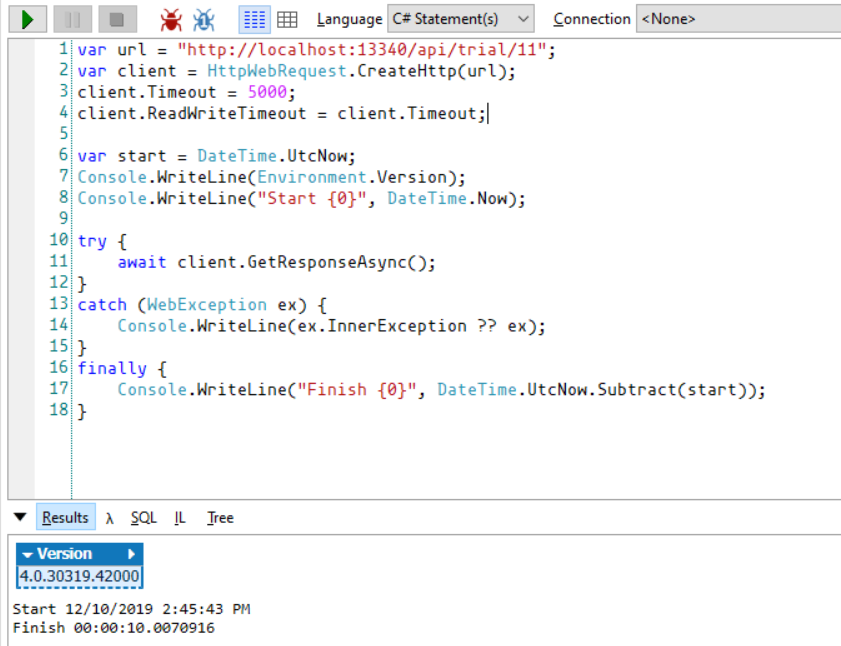
Task: Click the localhost URL string on line 1
Action: 362,50
